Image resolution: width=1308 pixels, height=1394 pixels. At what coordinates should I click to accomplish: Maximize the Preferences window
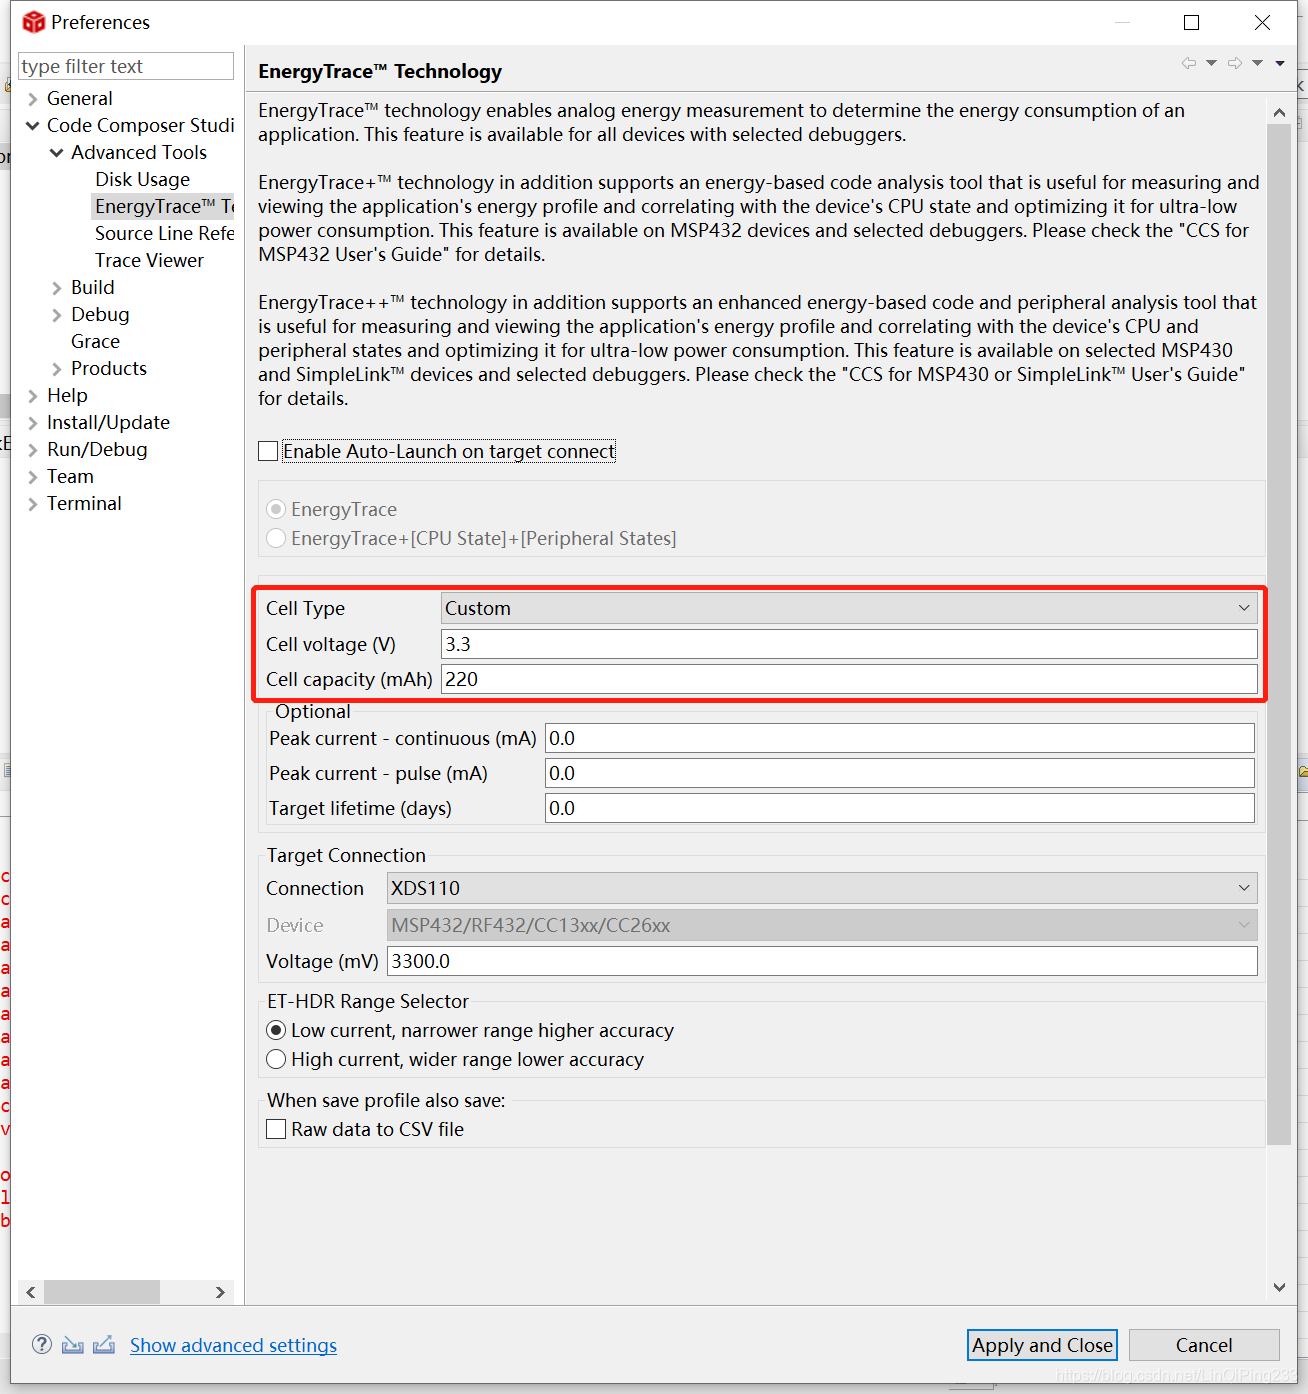pyautogui.click(x=1191, y=22)
